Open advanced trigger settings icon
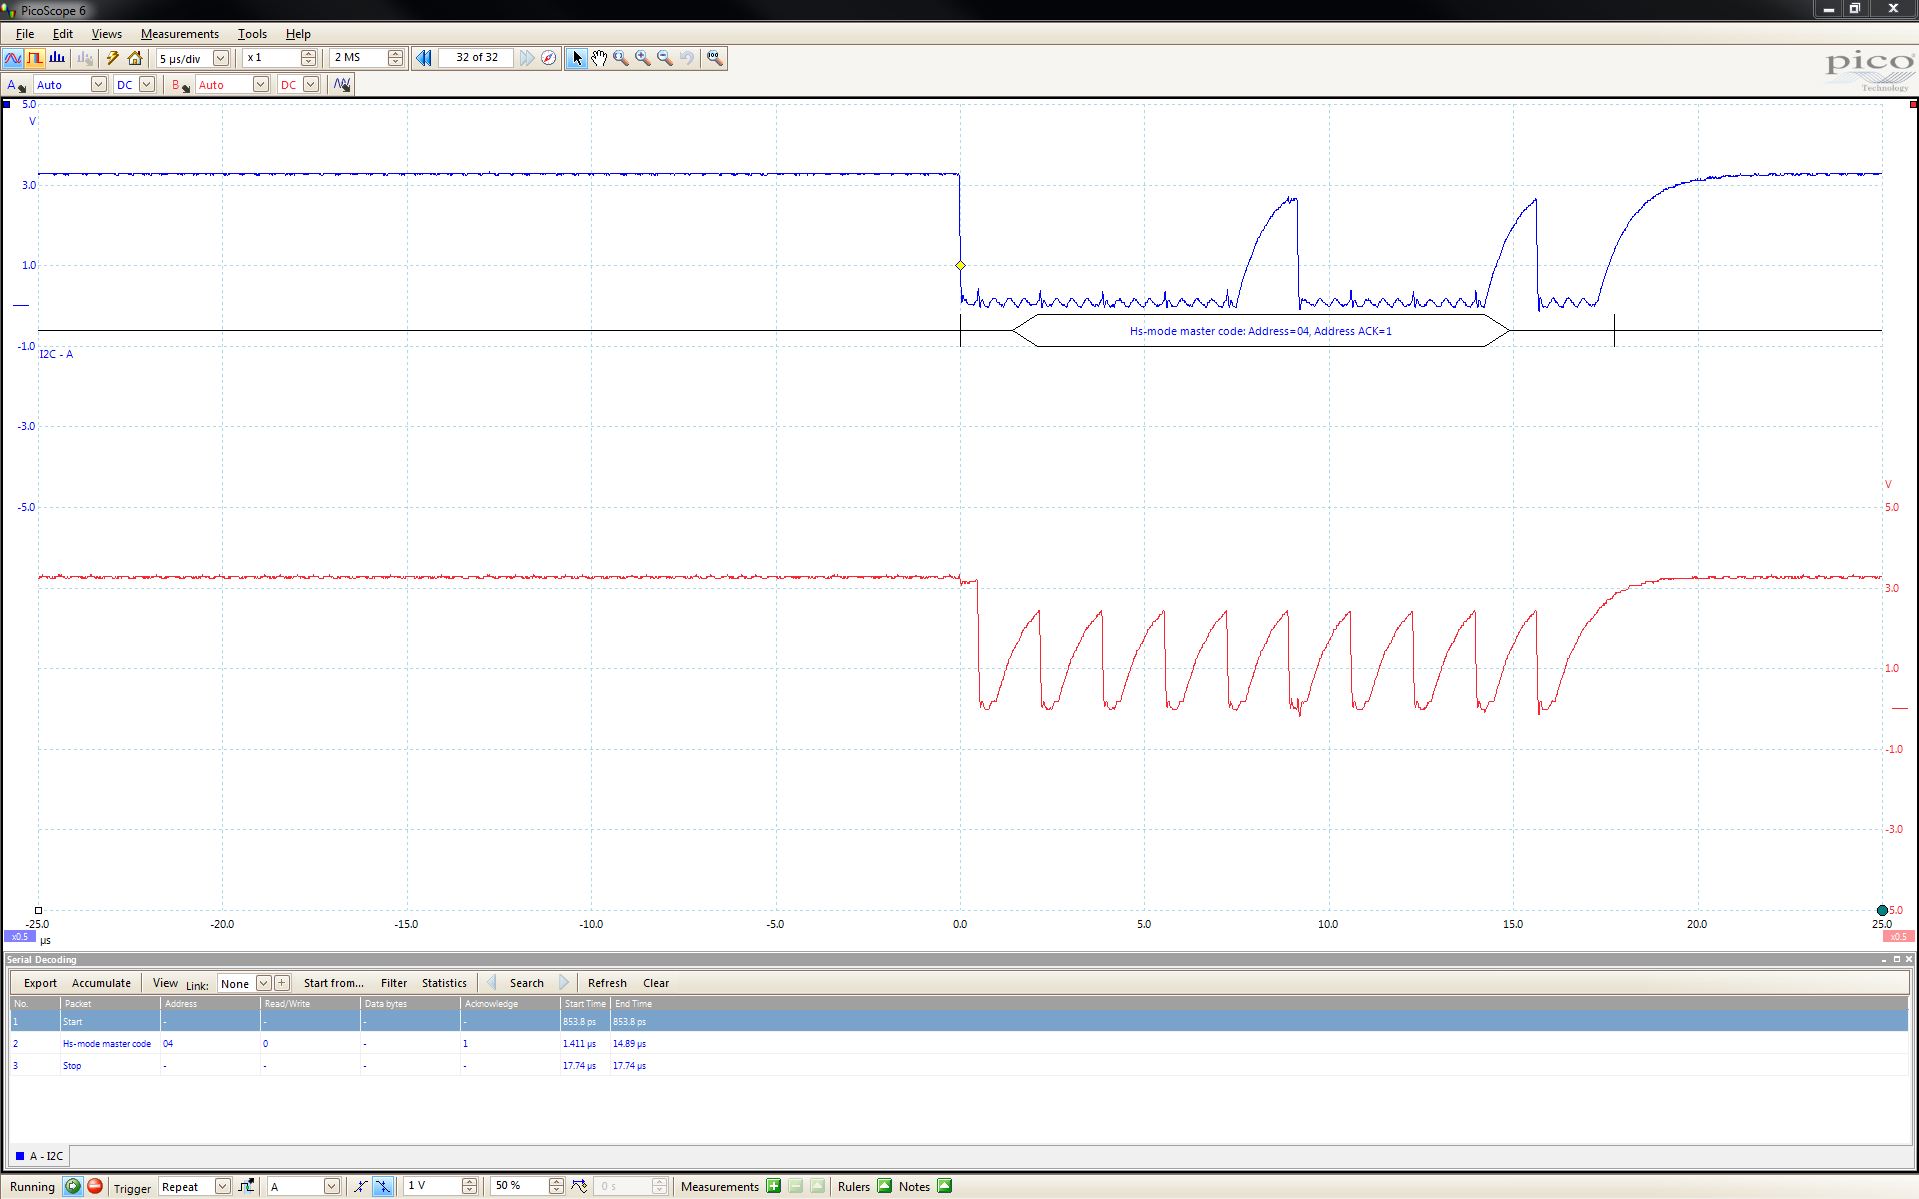The height and width of the screenshot is (1199, 1919). [x=247, y=1187]
